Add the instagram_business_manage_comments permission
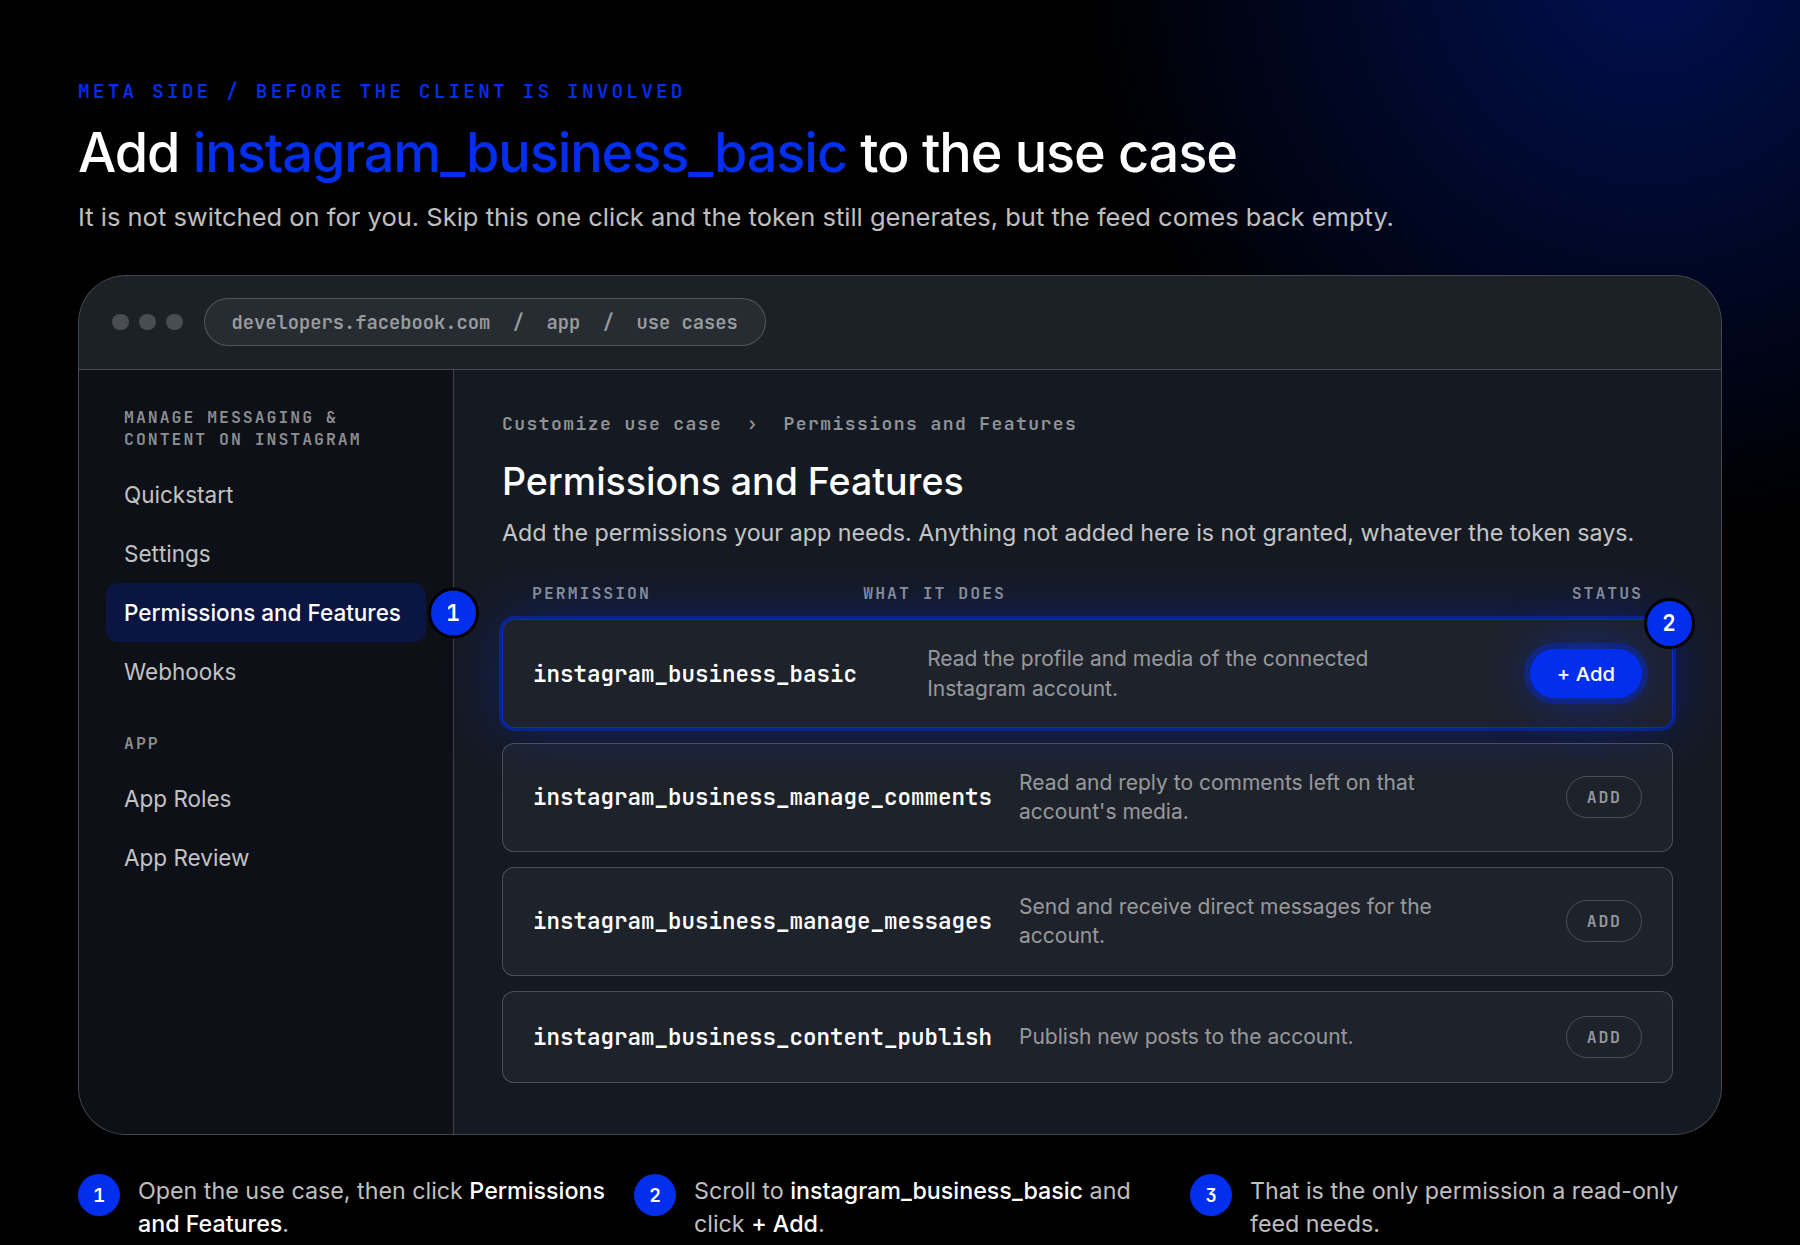Image resolution: width=1800 pixels, height=1245 pixels. point(1603,797)
